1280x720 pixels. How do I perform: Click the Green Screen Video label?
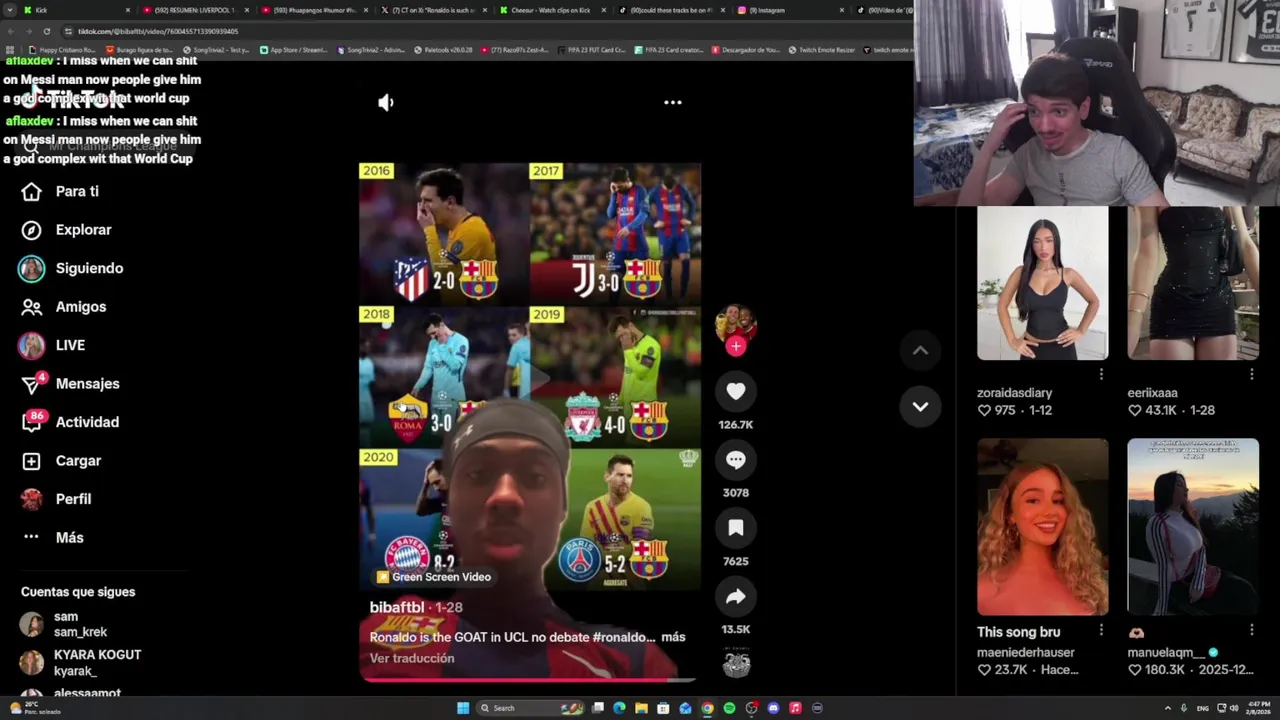pos(433,577)
